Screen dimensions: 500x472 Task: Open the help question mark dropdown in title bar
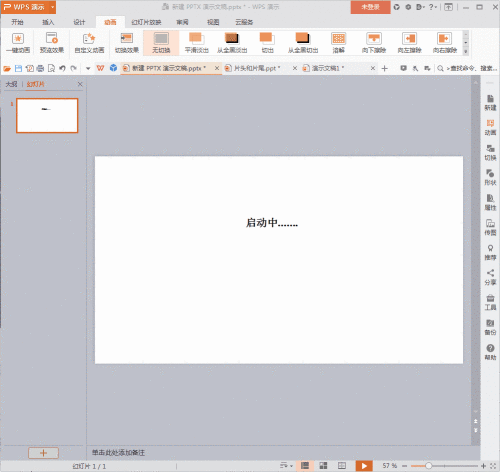[433, 7]
